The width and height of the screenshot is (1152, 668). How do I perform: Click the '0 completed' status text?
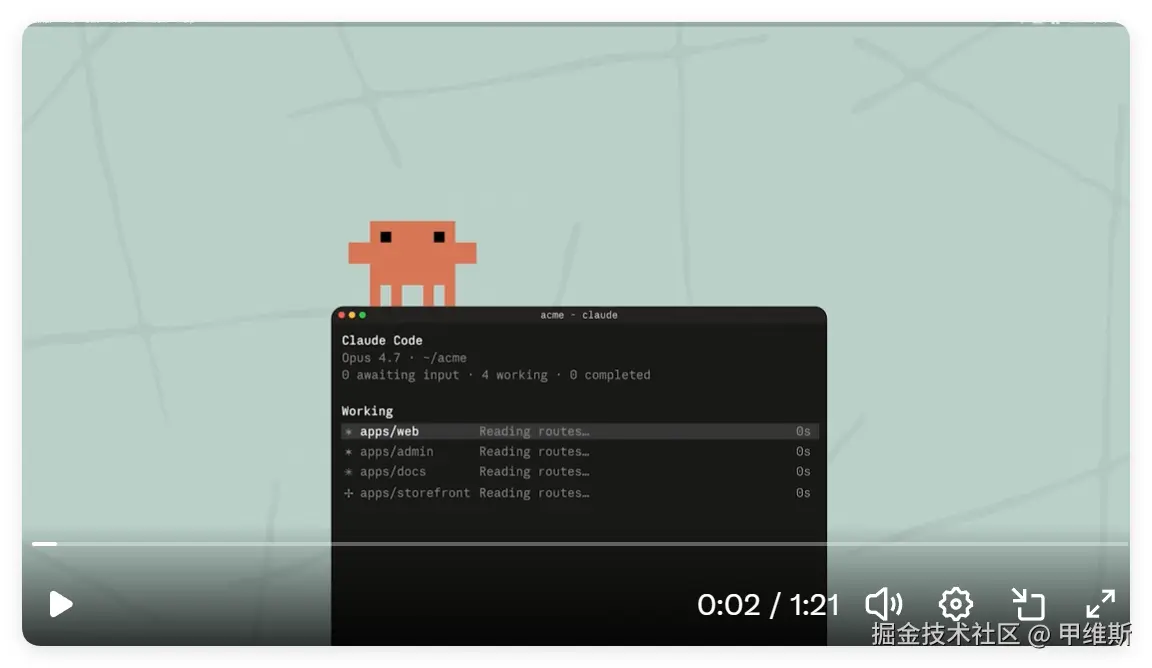[610, 375]
